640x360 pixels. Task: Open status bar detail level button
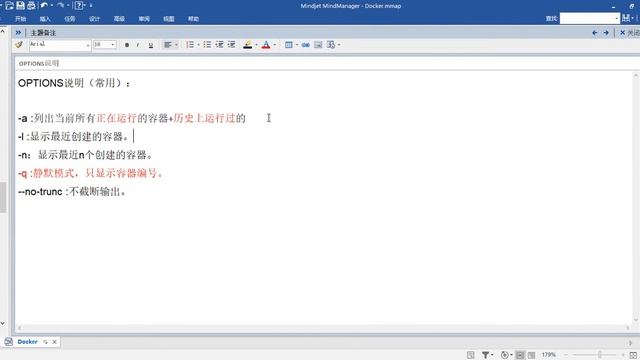point(505,355)
